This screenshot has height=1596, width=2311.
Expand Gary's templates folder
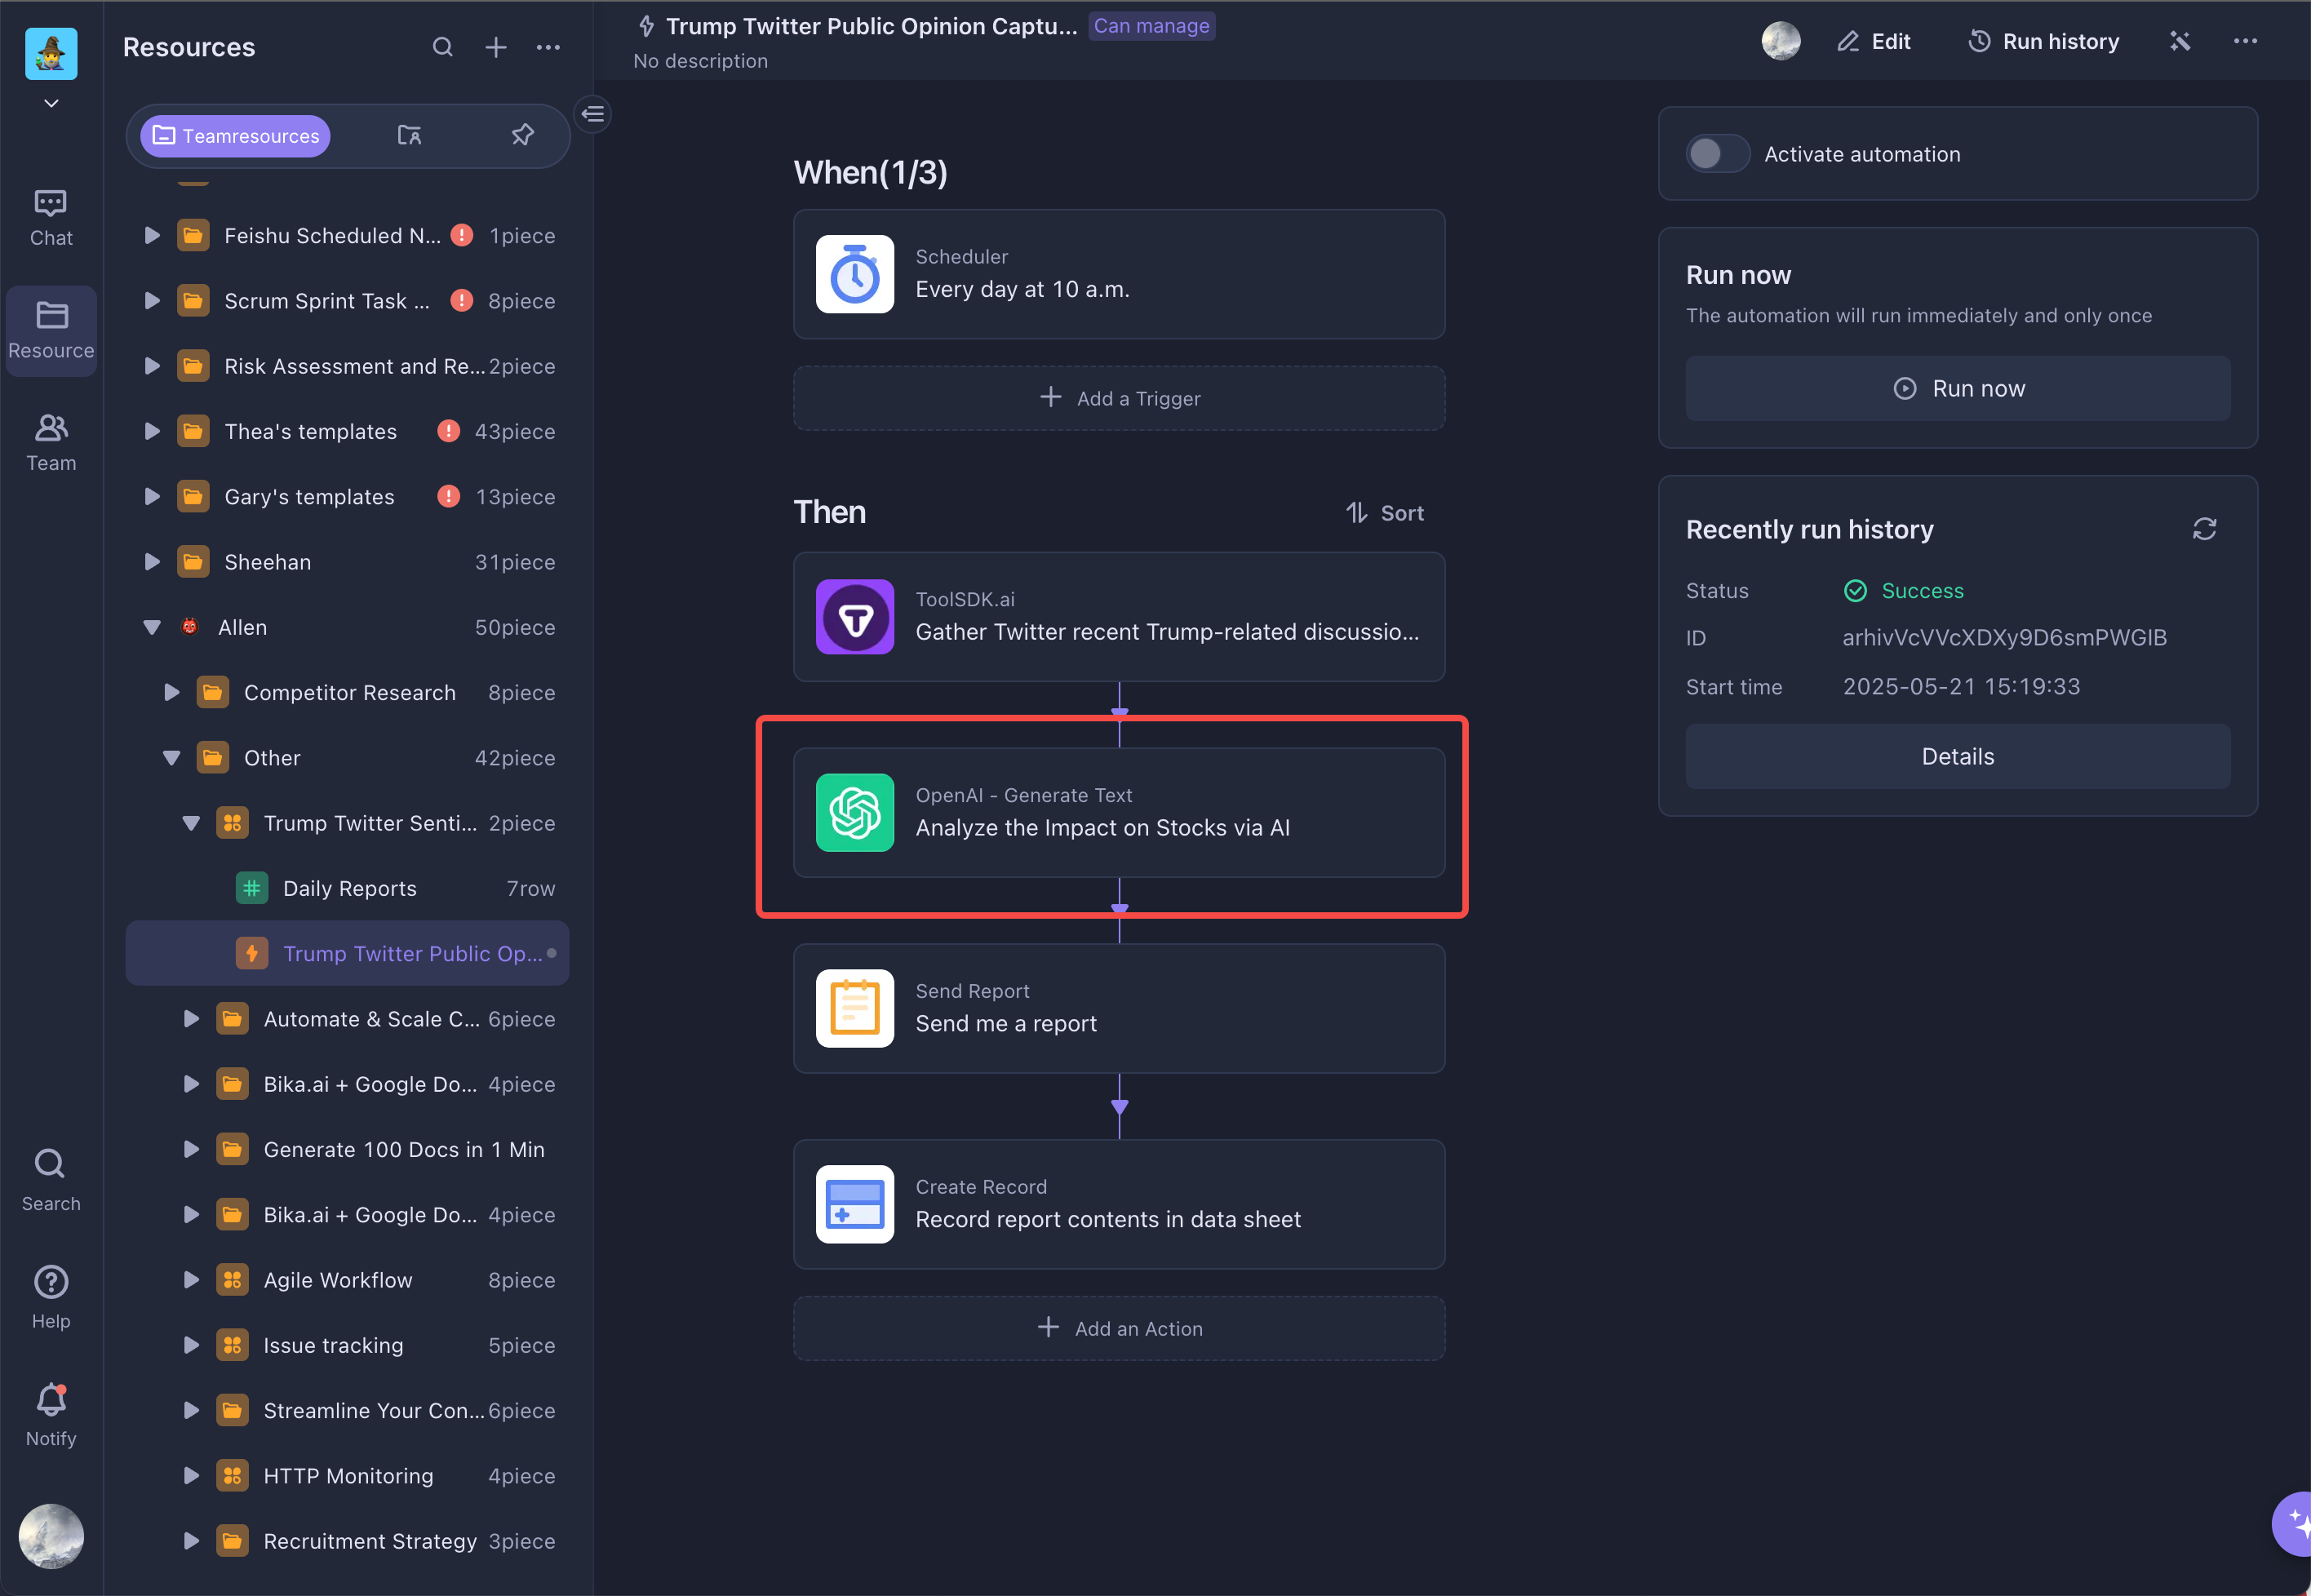tap(151, 496)
